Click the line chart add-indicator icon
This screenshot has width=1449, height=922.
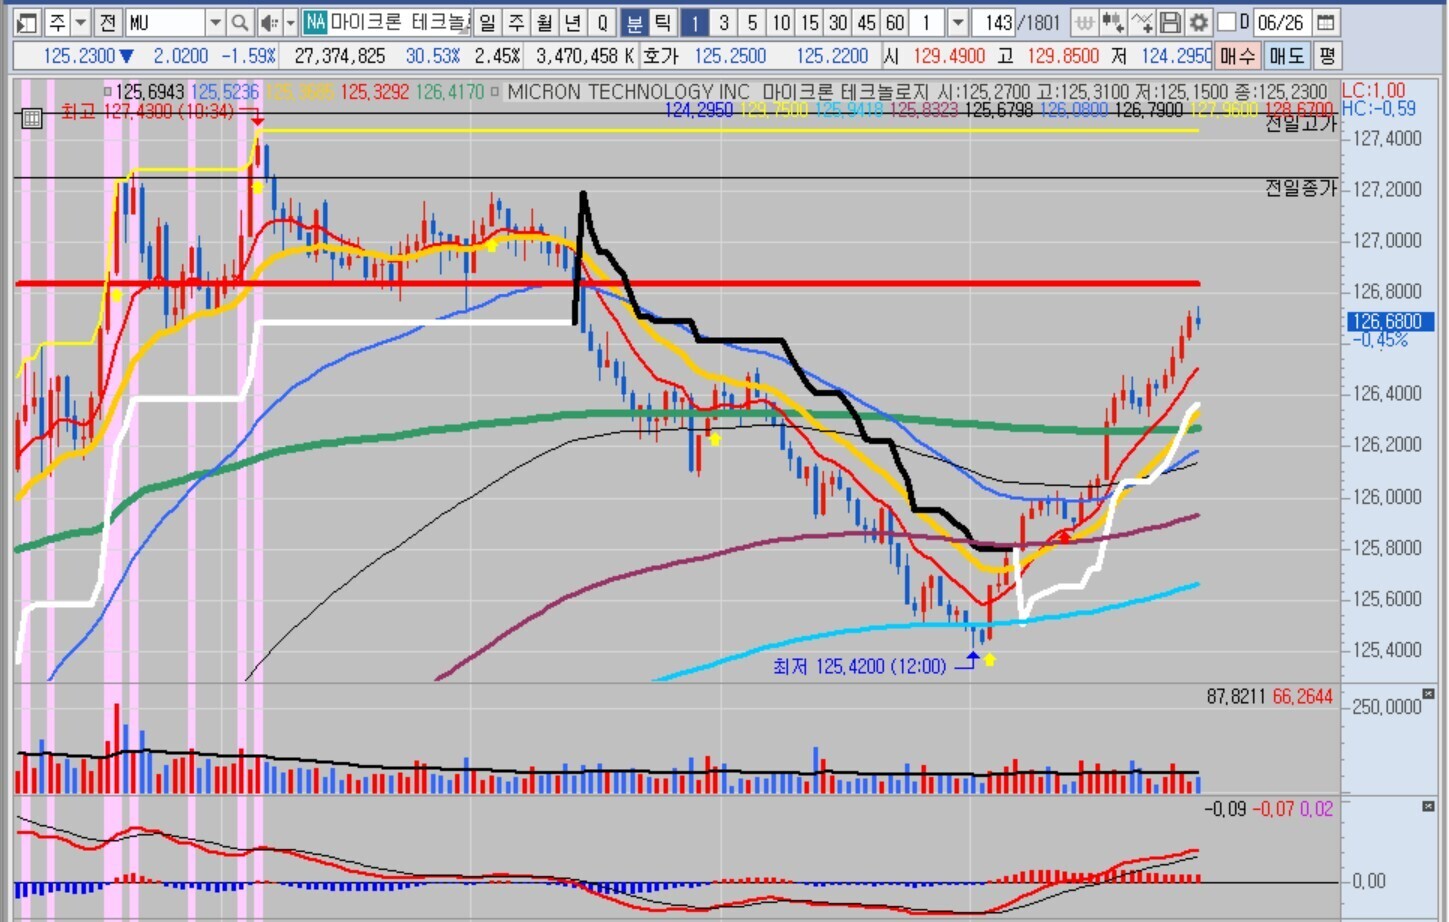coord(1142,22)
